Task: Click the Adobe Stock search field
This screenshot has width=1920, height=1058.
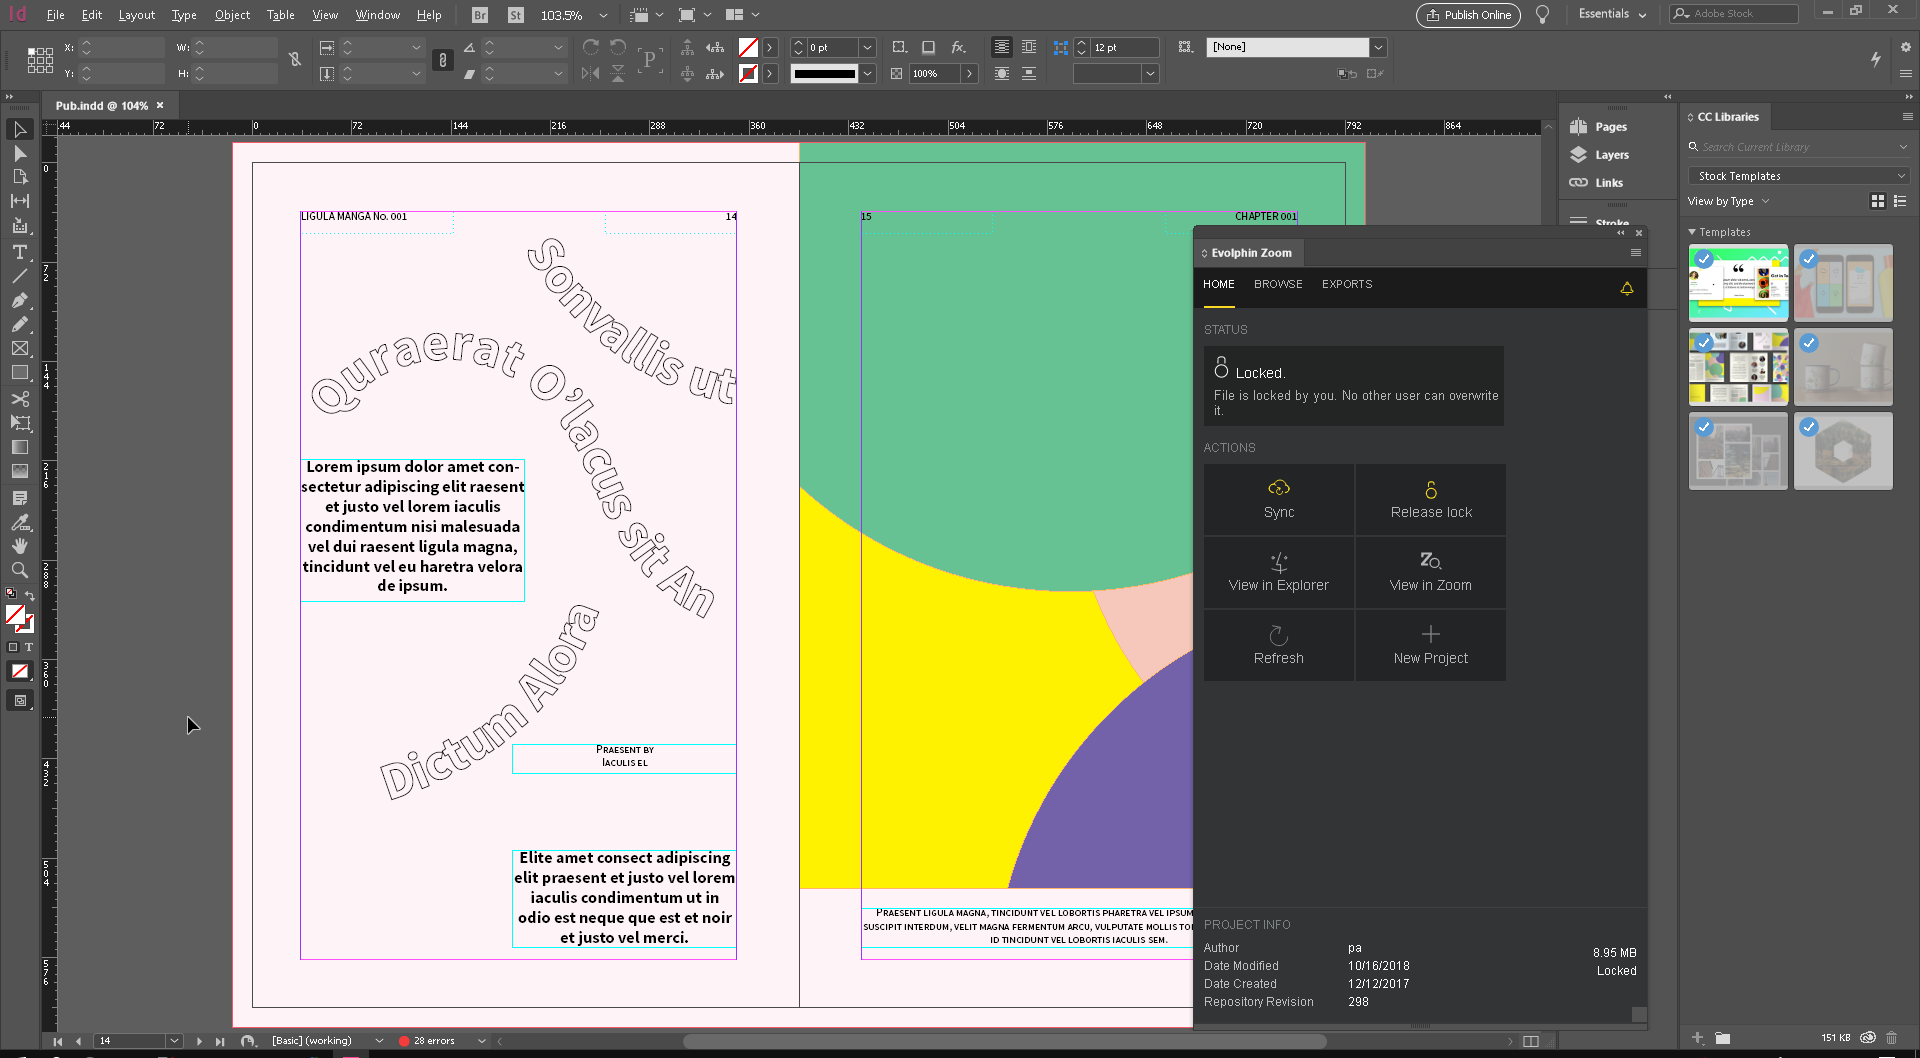Action: point(1735,14)
